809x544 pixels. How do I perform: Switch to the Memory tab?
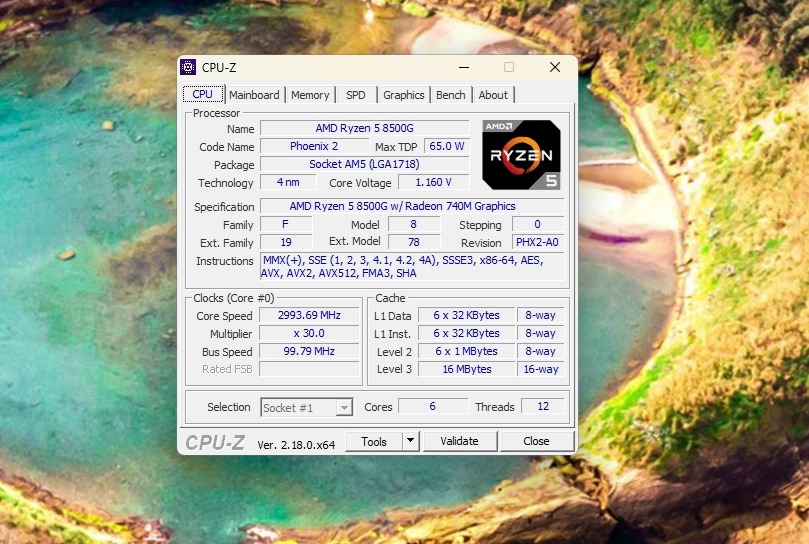pyautogui.click(x=310, y=95)
